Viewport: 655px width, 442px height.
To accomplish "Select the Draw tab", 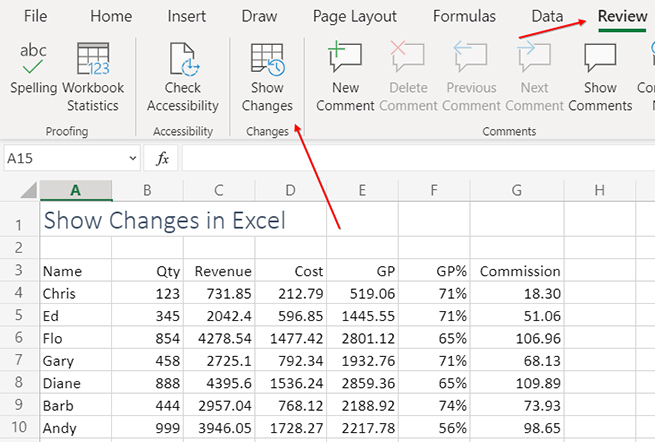I will tap(259, 16).
